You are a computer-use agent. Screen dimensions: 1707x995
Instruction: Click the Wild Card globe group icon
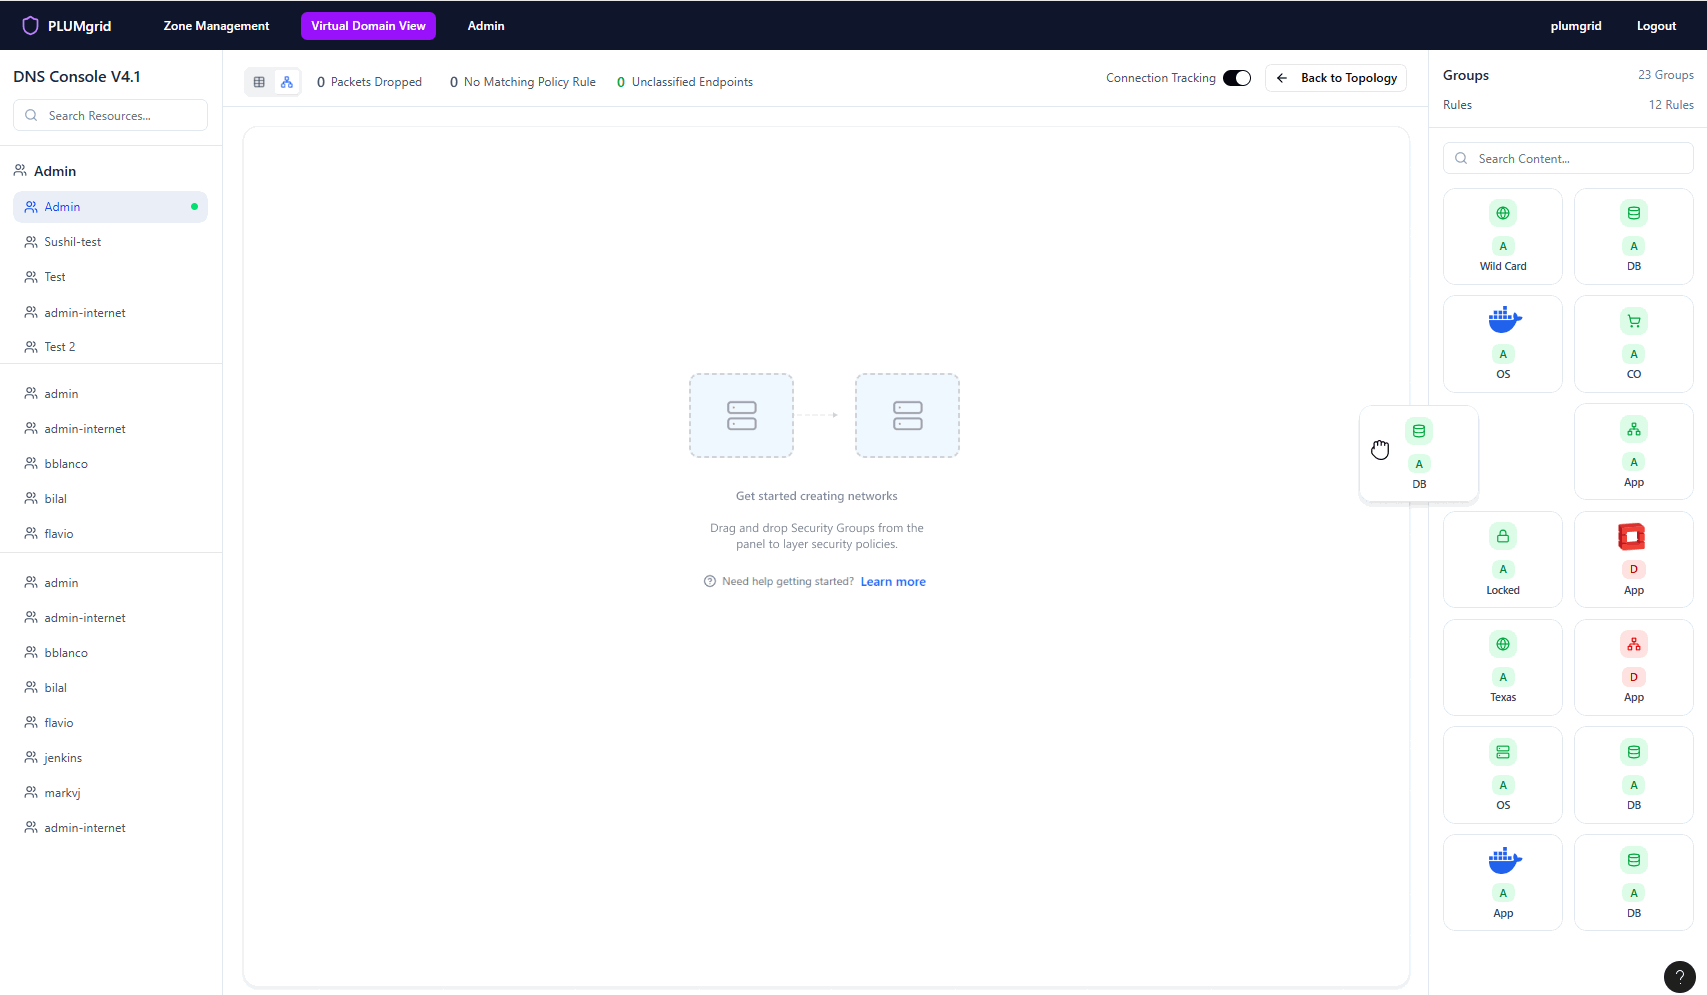click(1502, 213)
